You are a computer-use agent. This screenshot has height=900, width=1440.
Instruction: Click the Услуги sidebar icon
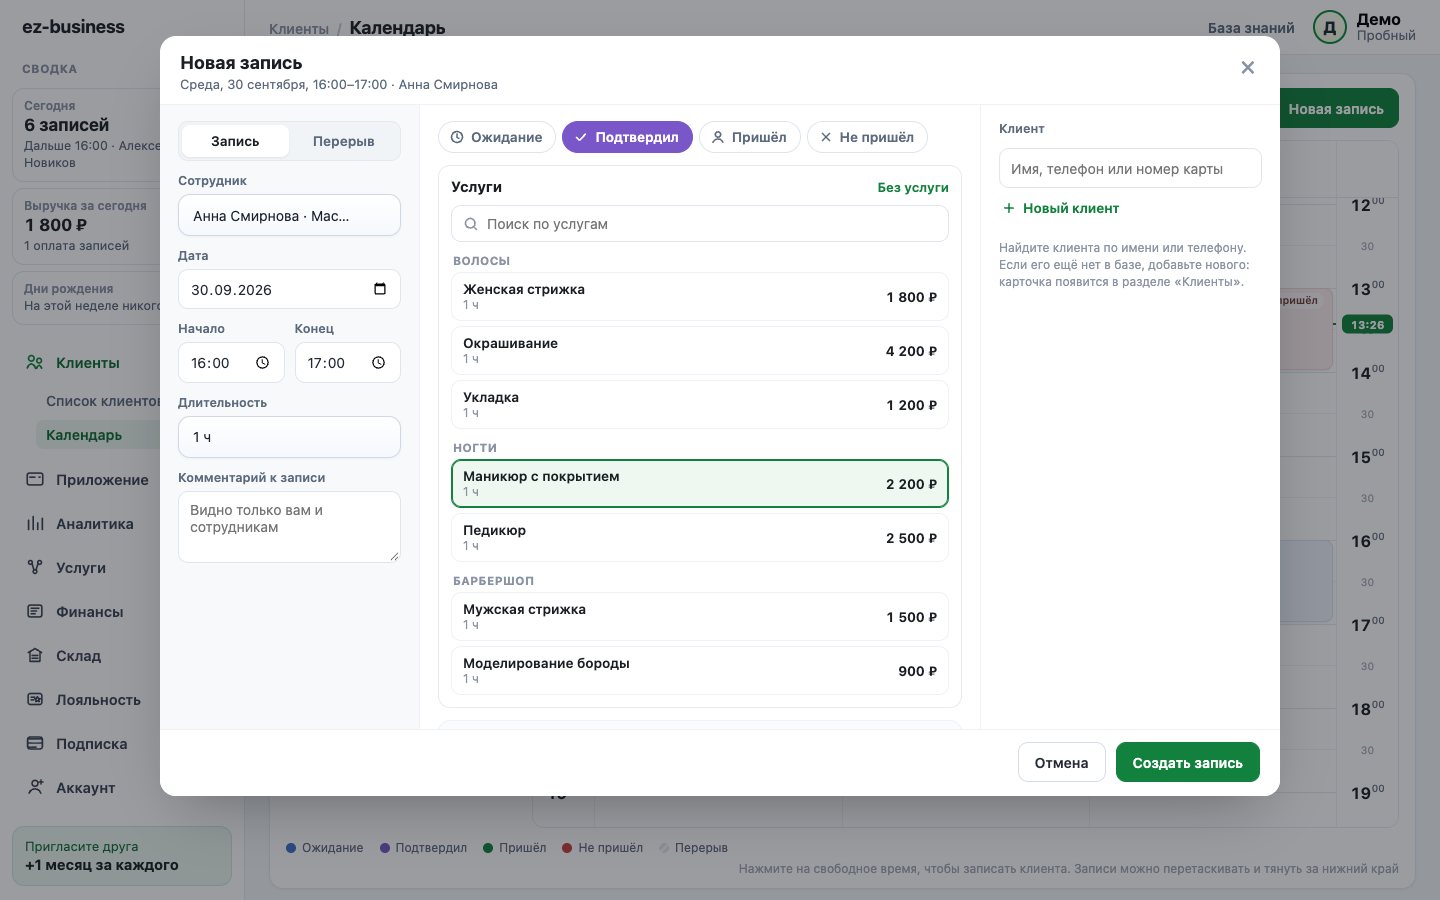[35, 568]
